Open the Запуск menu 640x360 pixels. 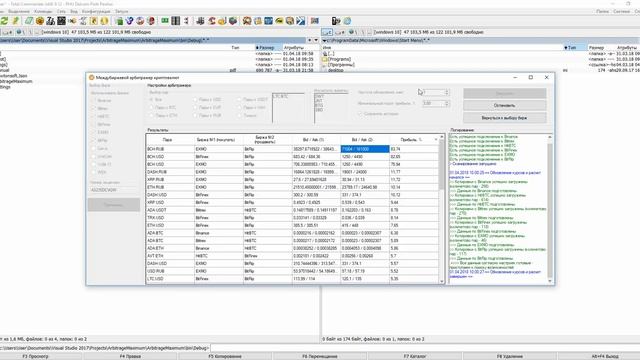[x=122, y=11]
